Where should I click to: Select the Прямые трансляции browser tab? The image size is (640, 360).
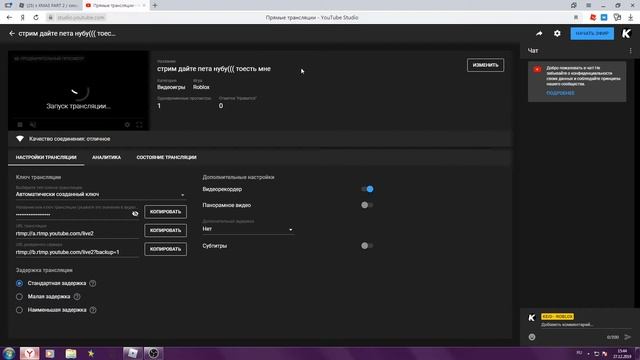point(115,5)
